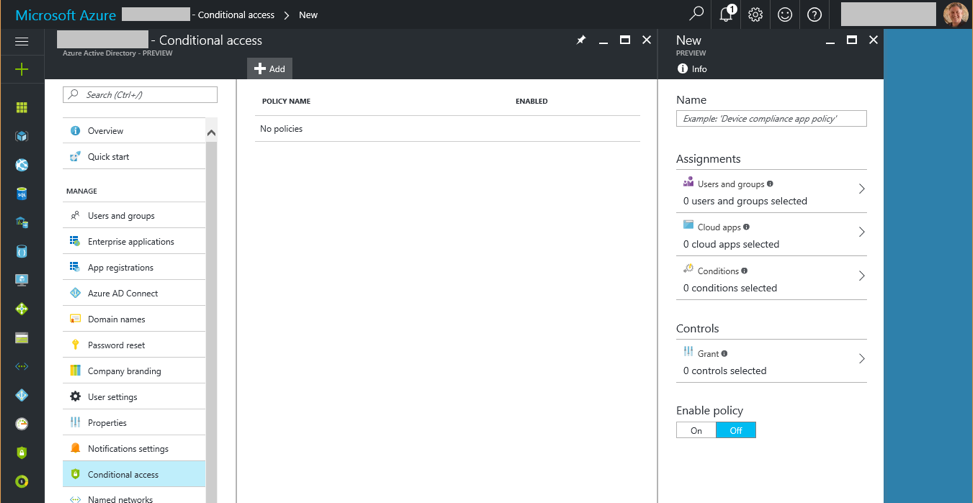Open Security Center shield icon in left rail
This screenshot has width=973, height=503.
(22, 452)
